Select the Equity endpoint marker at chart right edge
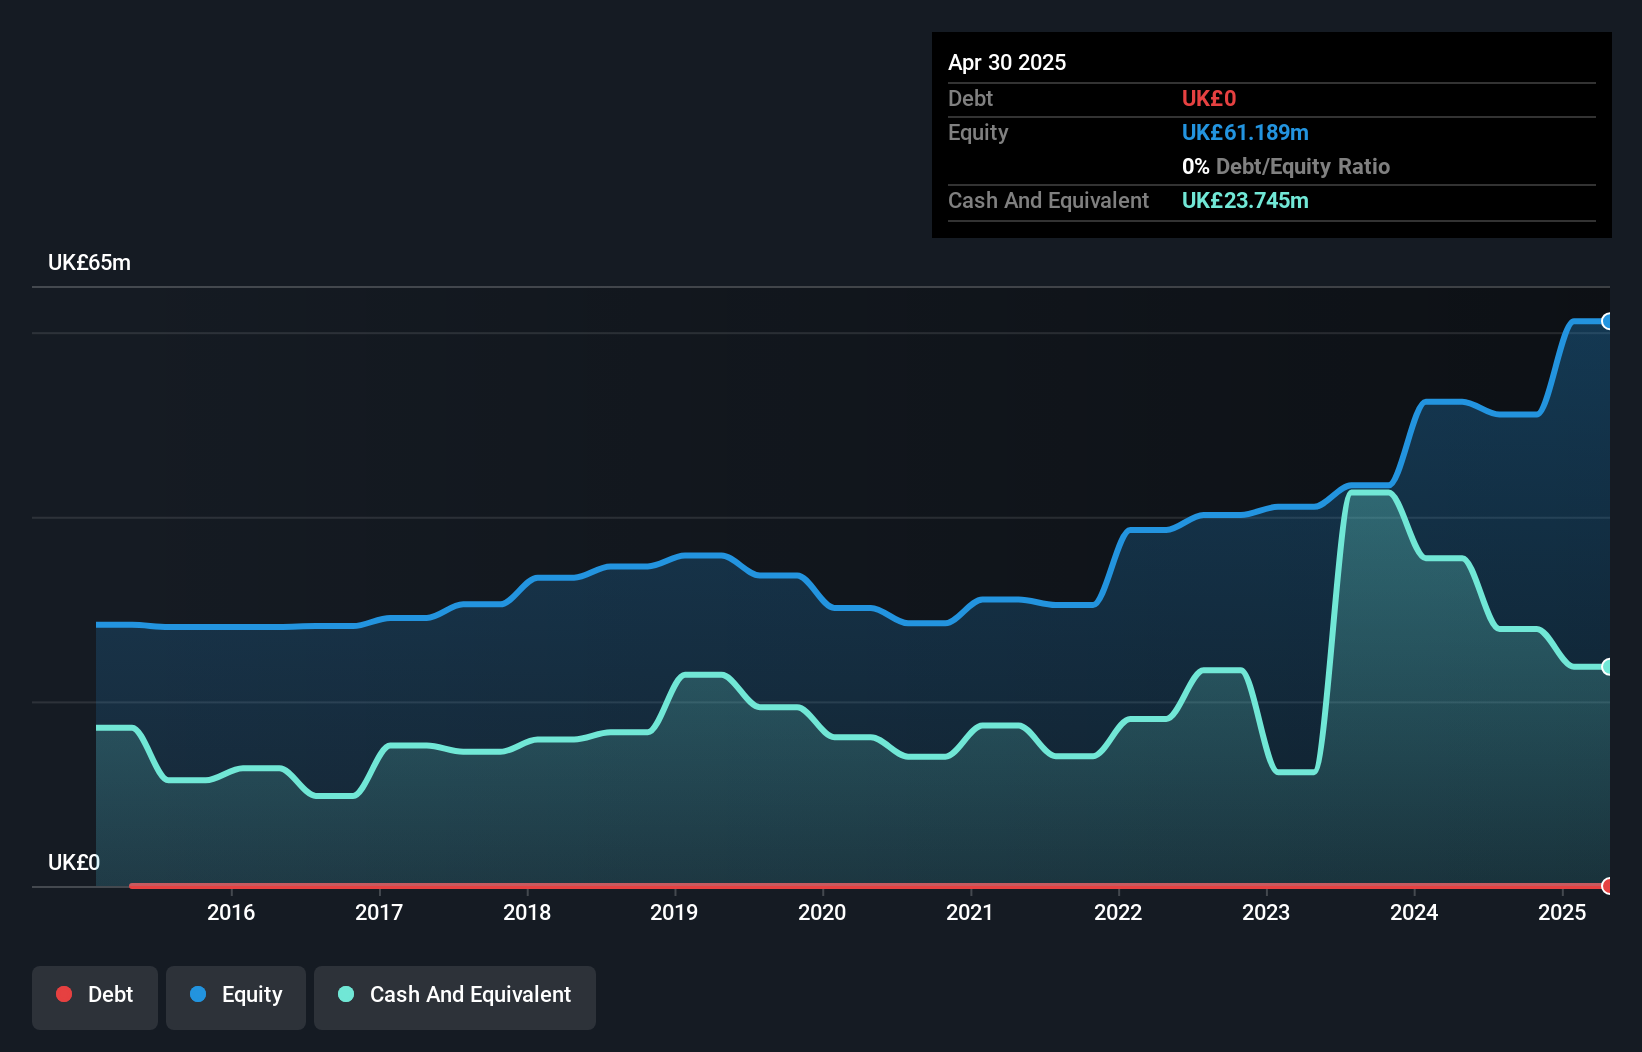Viewport: 1642px width, 1052px height. tap(1607, 321)
